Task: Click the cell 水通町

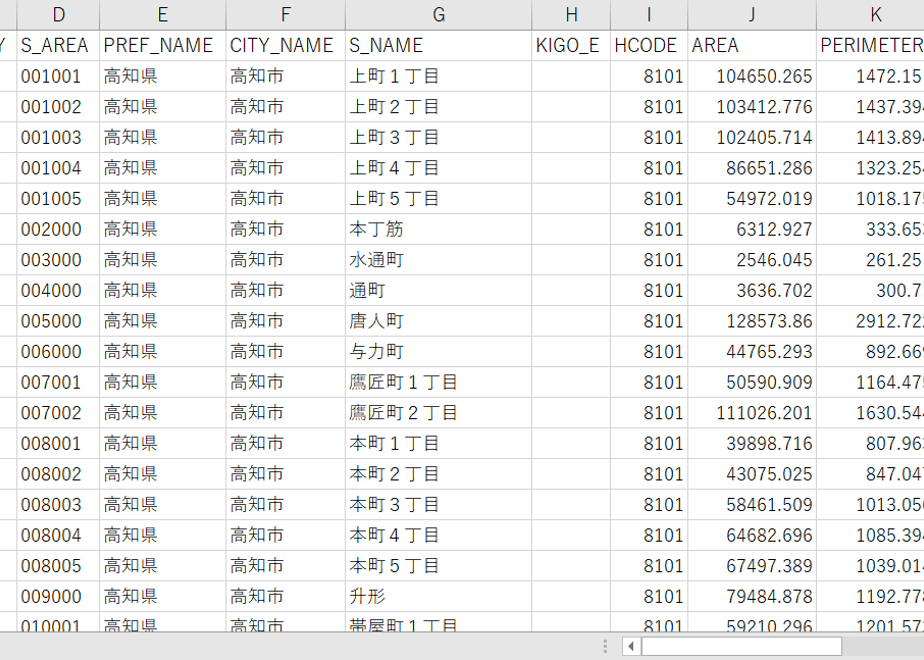Action: (438, 260)
